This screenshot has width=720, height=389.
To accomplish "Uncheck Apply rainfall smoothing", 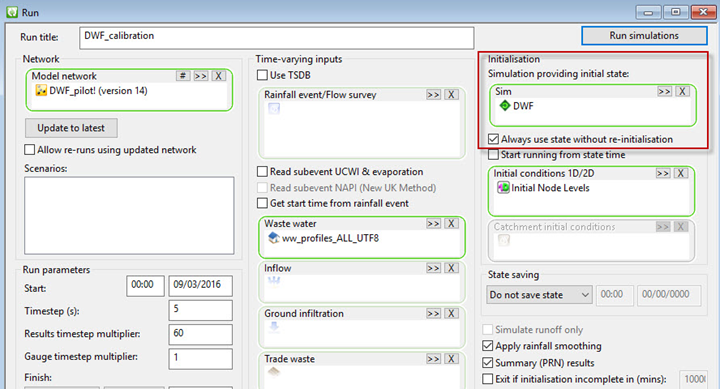I will coord(488,346).
